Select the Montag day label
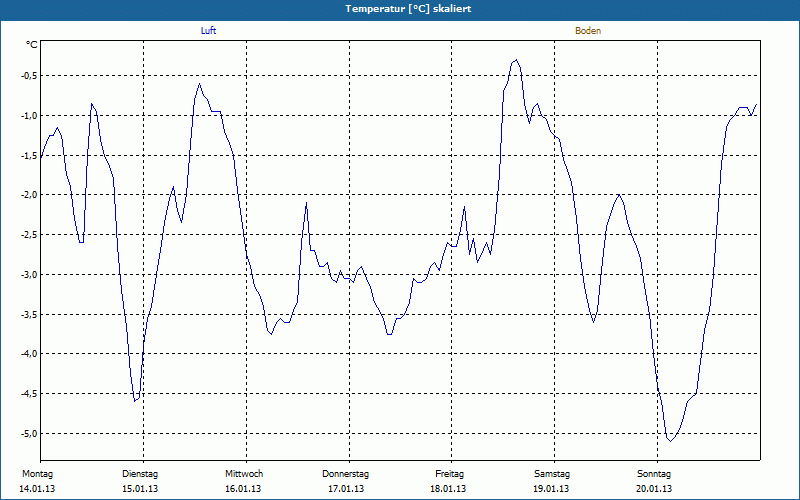Image resolution: width=800 pixels, height=500 pixels. (37, 474)
